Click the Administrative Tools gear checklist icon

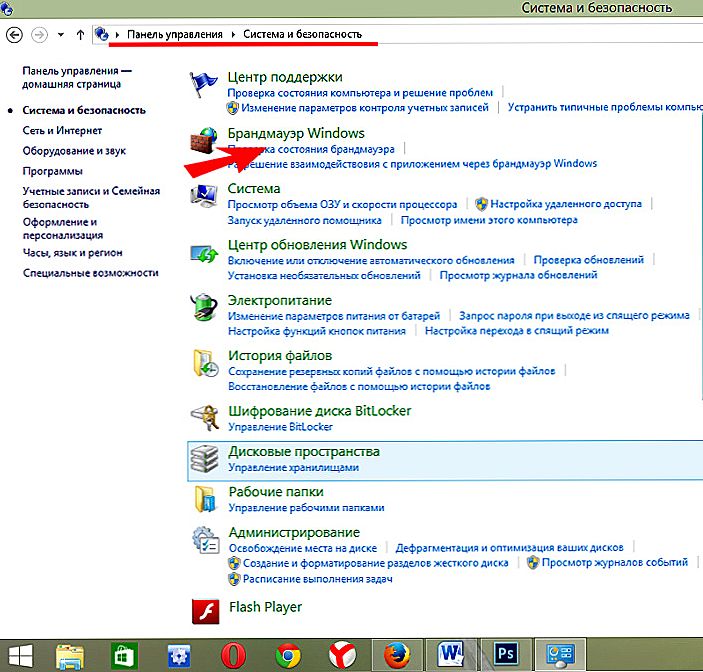pyautogui.click(x=206, y=540)
